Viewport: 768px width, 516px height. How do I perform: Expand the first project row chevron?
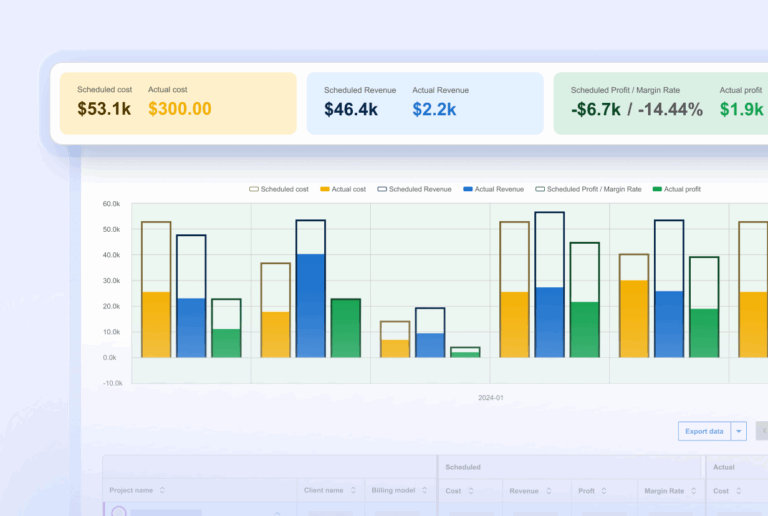(278, 512)
